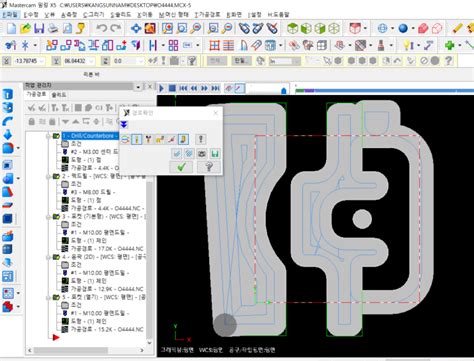The width and height of the screenshot is (474, 361).
Task: Click the green plus icon in the toolbar
Action: (x=449, y=45)
